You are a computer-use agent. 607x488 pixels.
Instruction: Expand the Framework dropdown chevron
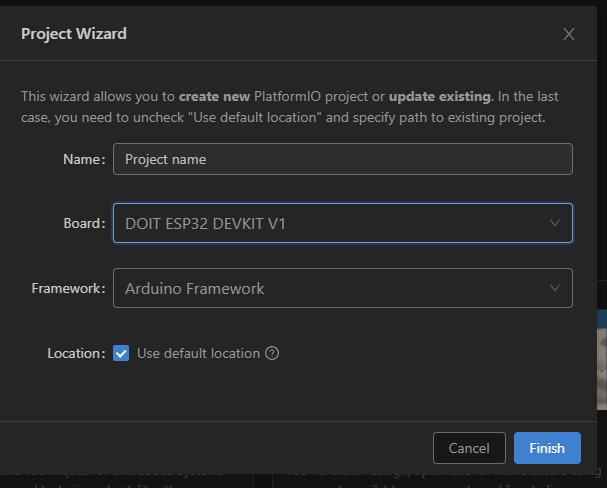click(x=555, y=288)
